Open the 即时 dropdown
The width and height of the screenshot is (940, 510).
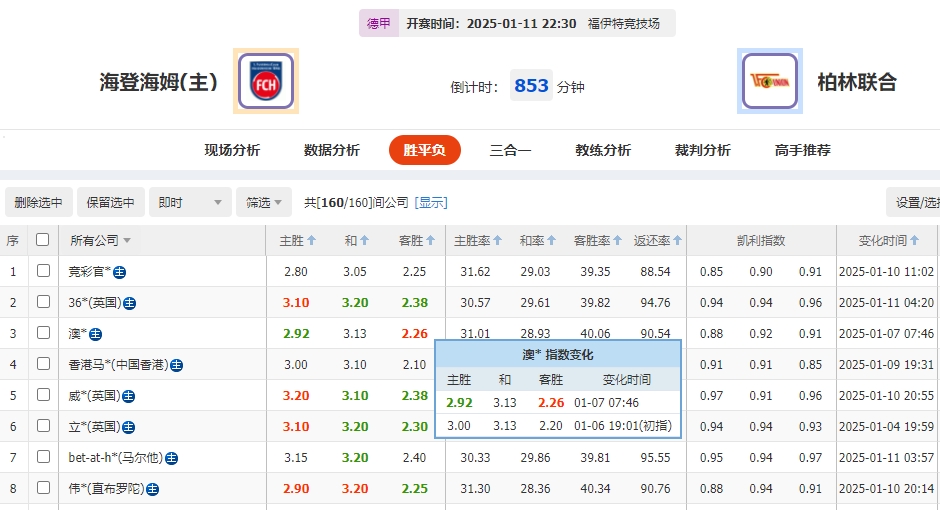(x=191, y=202)
